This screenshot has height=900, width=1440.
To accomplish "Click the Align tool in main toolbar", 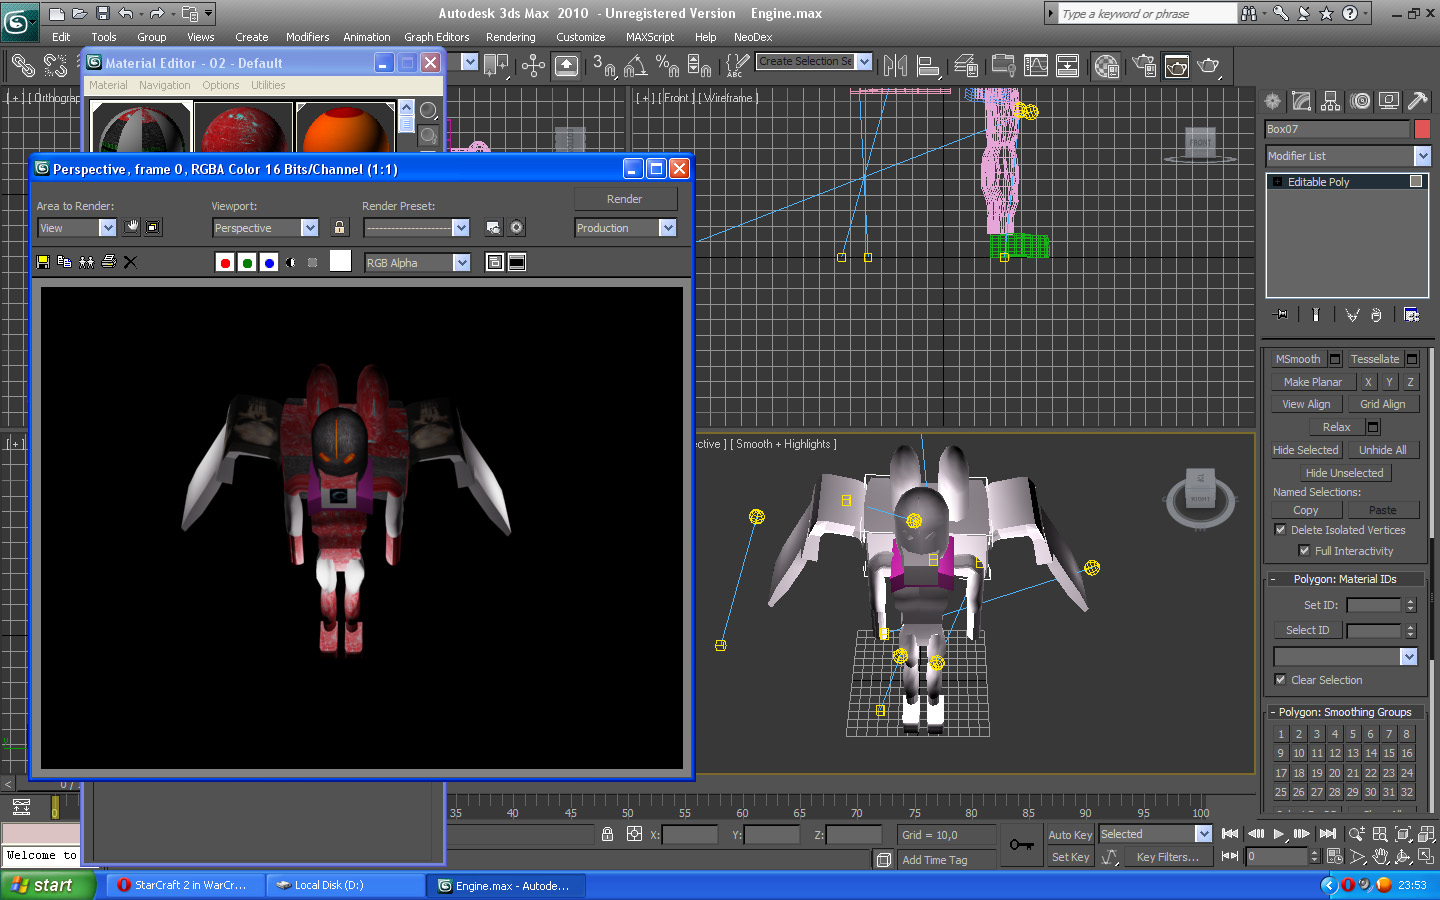I will [929, 66].
